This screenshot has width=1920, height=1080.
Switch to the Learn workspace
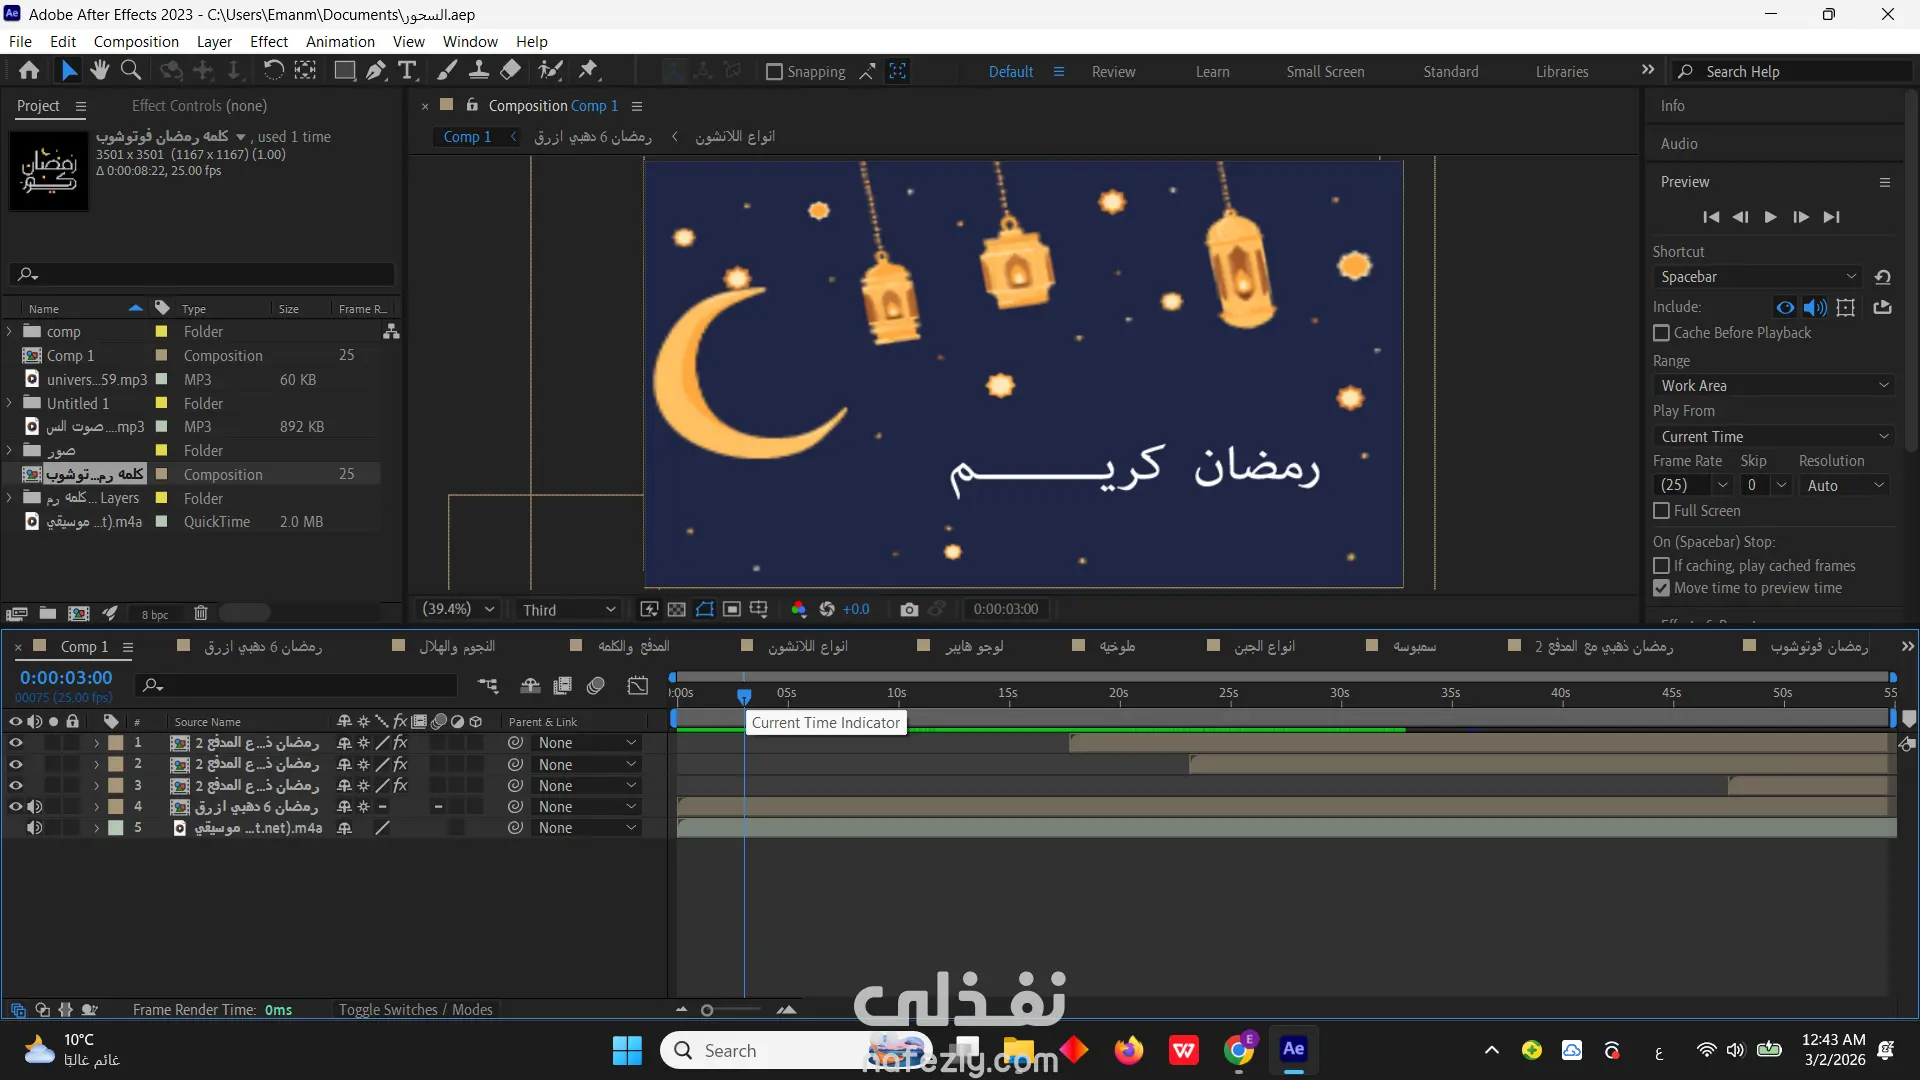tap(1212, 72)
